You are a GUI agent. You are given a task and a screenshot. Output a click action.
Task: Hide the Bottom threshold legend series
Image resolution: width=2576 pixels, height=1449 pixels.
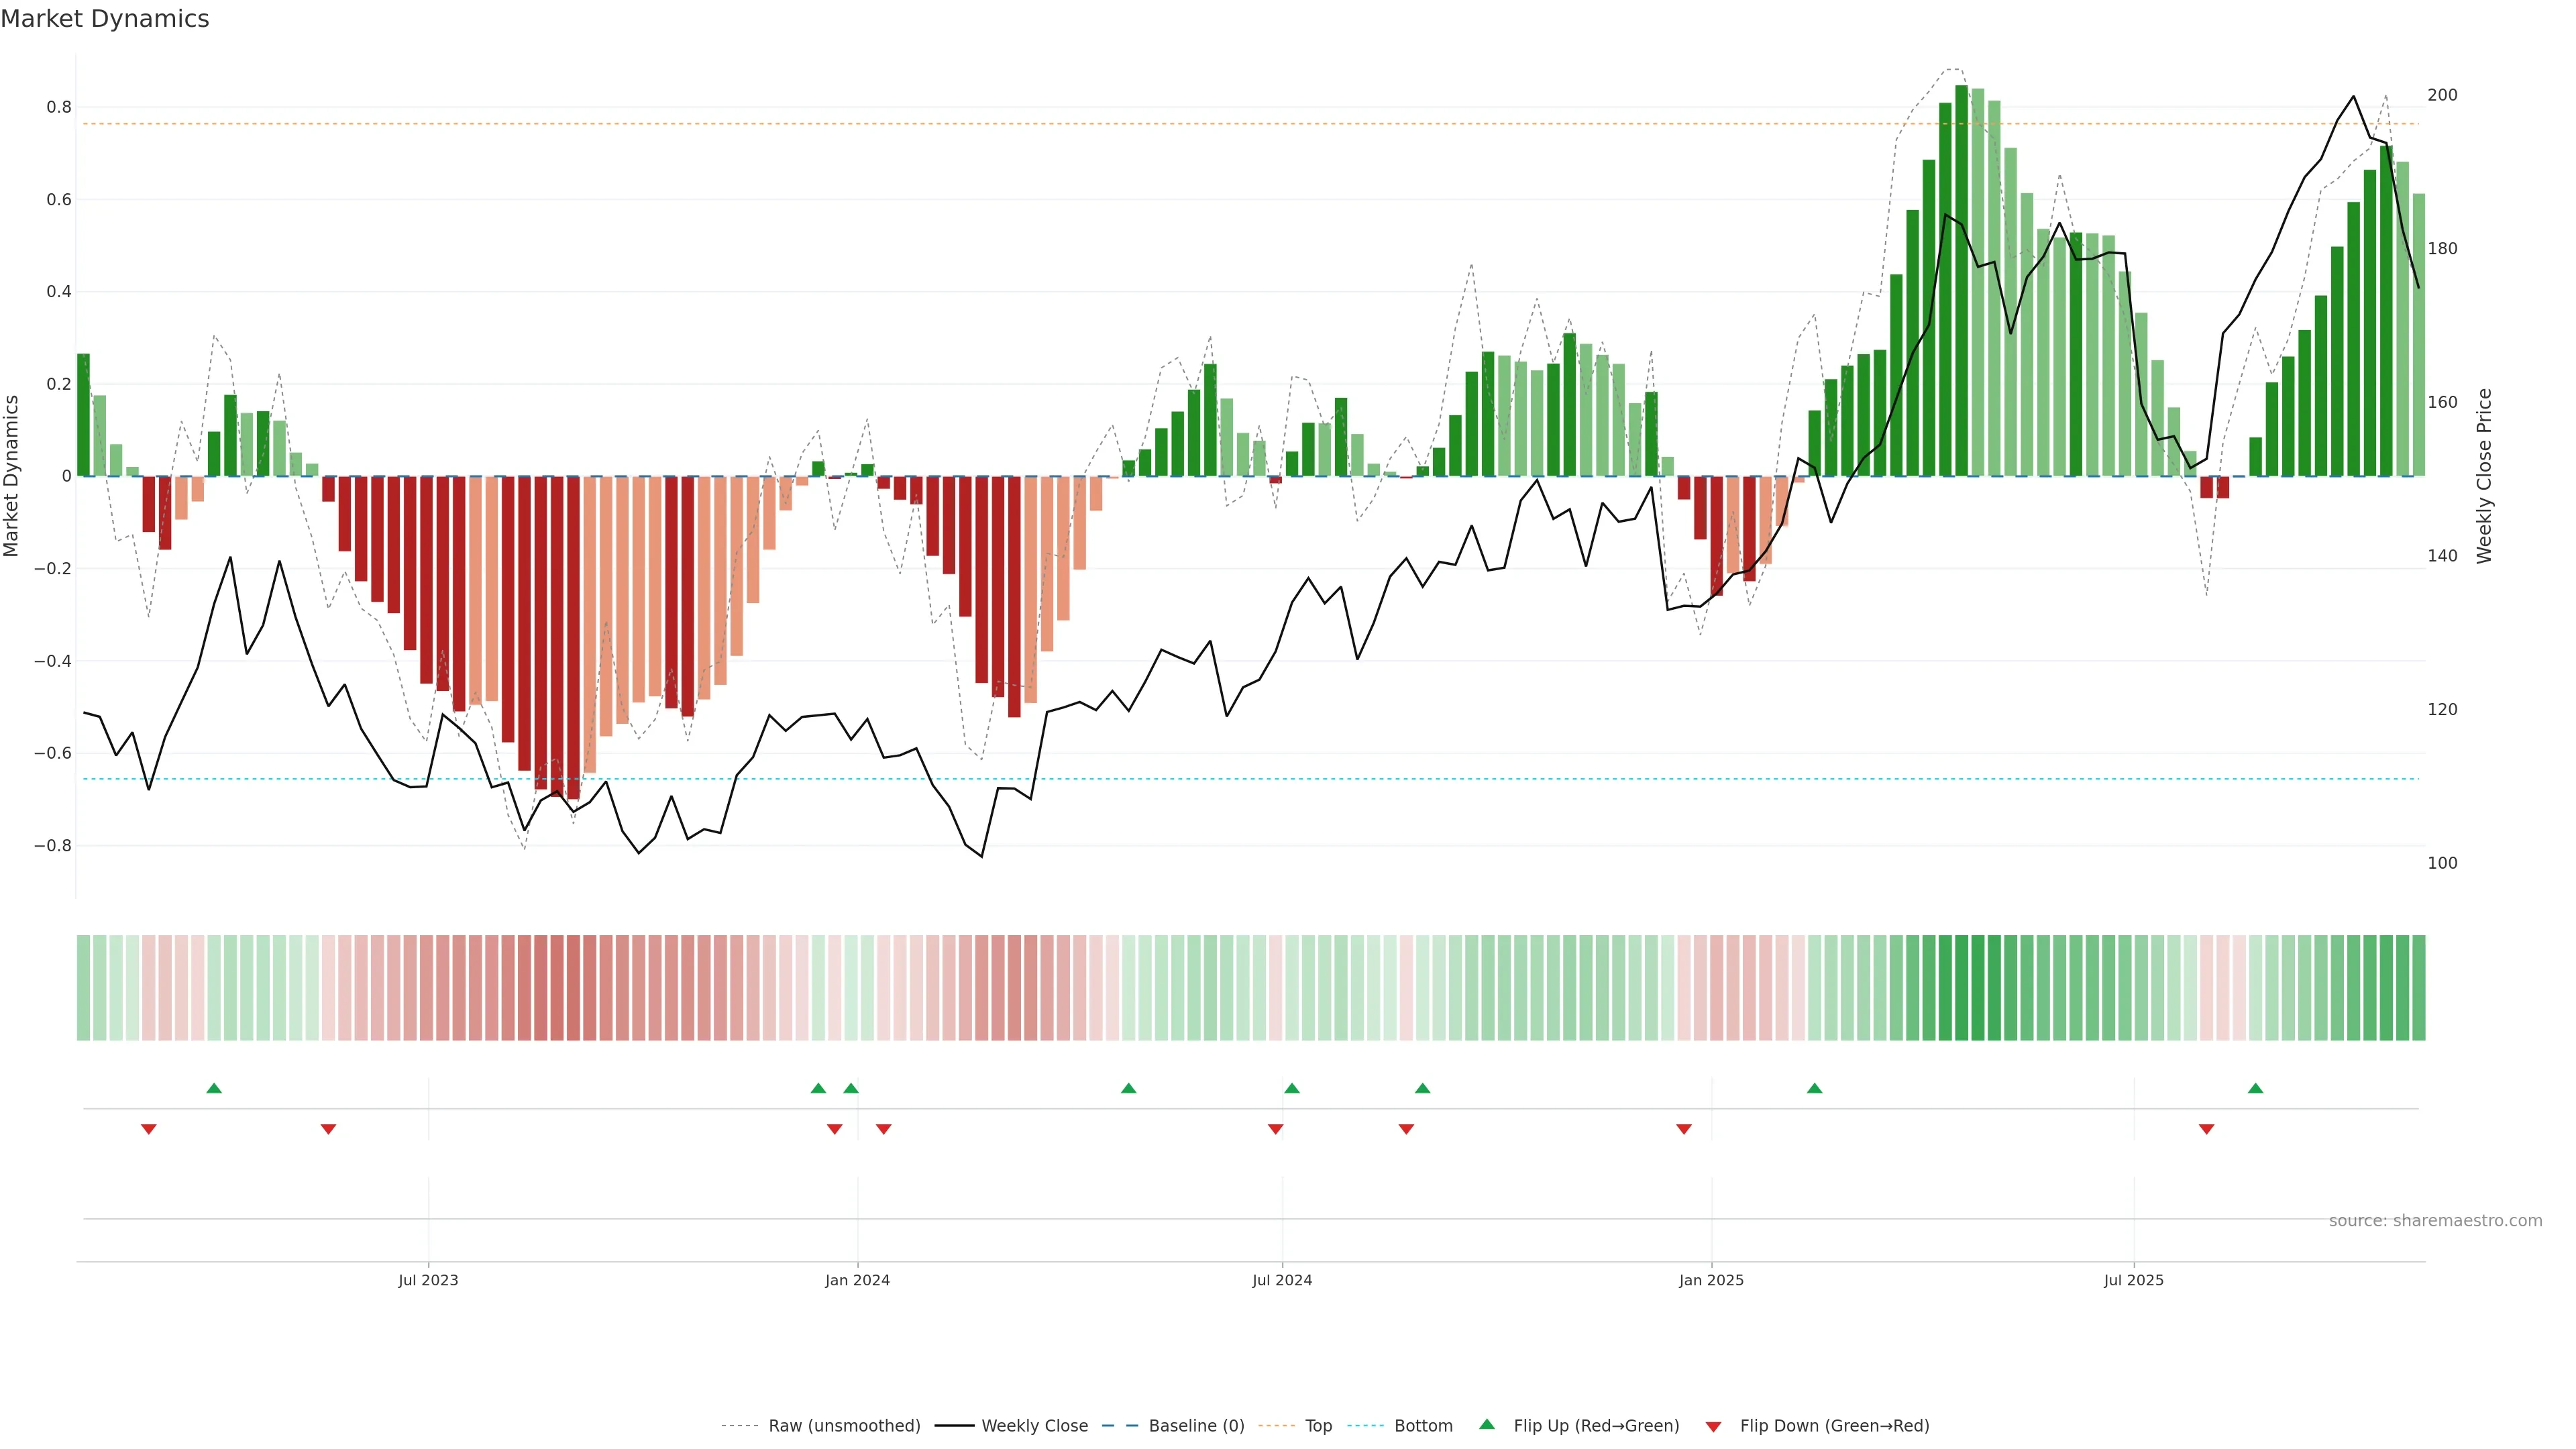click(1423, 1426)
